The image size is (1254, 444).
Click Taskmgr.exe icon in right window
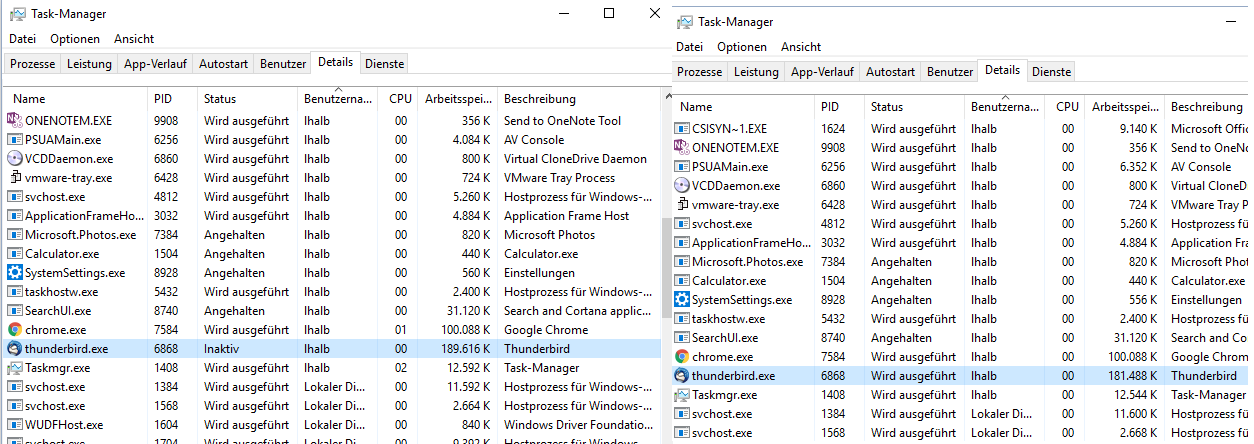(681, 394)
